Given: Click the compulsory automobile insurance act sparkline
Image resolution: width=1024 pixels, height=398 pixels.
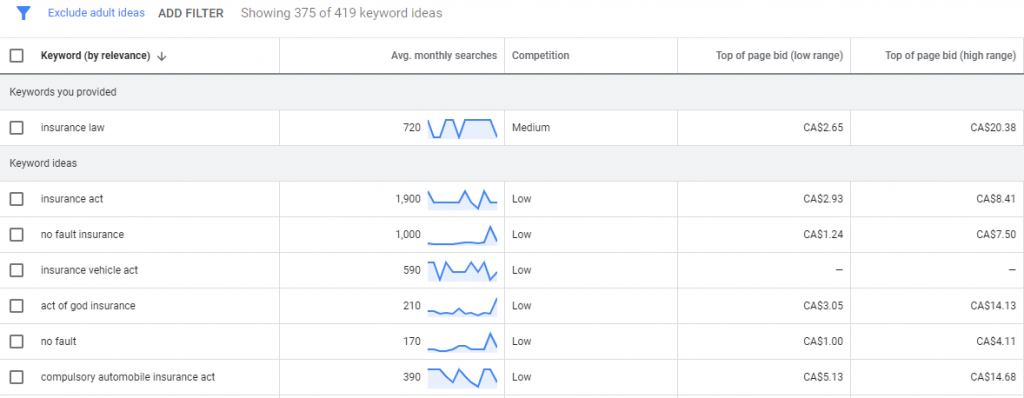Looking at the screenshot, I should point(462,377).
